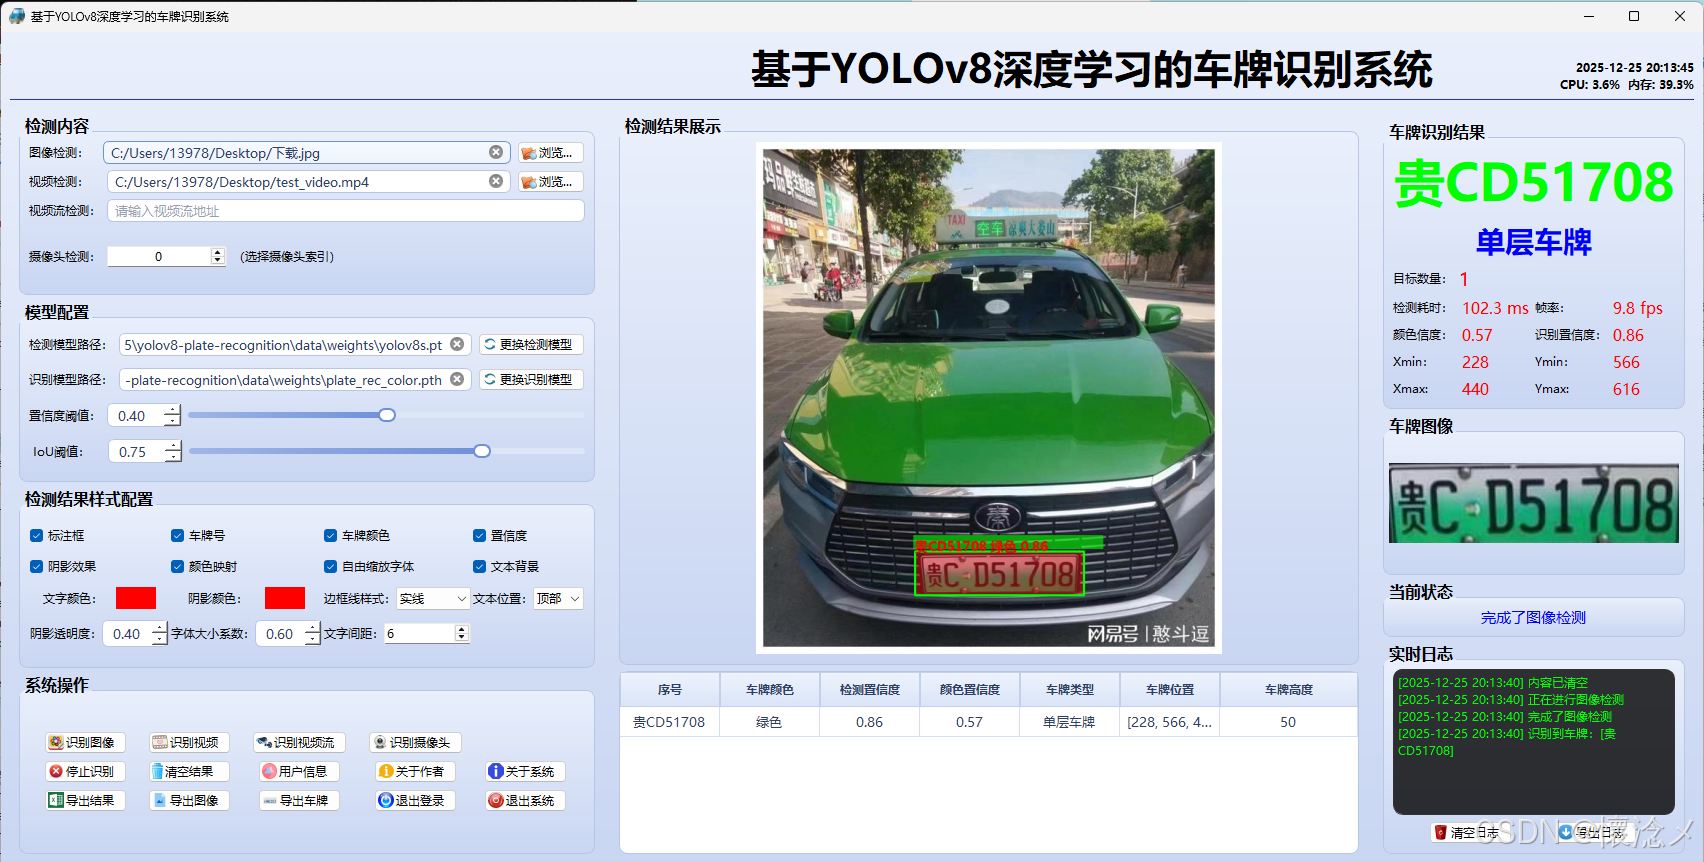Open 用户信息 user info

299,771
